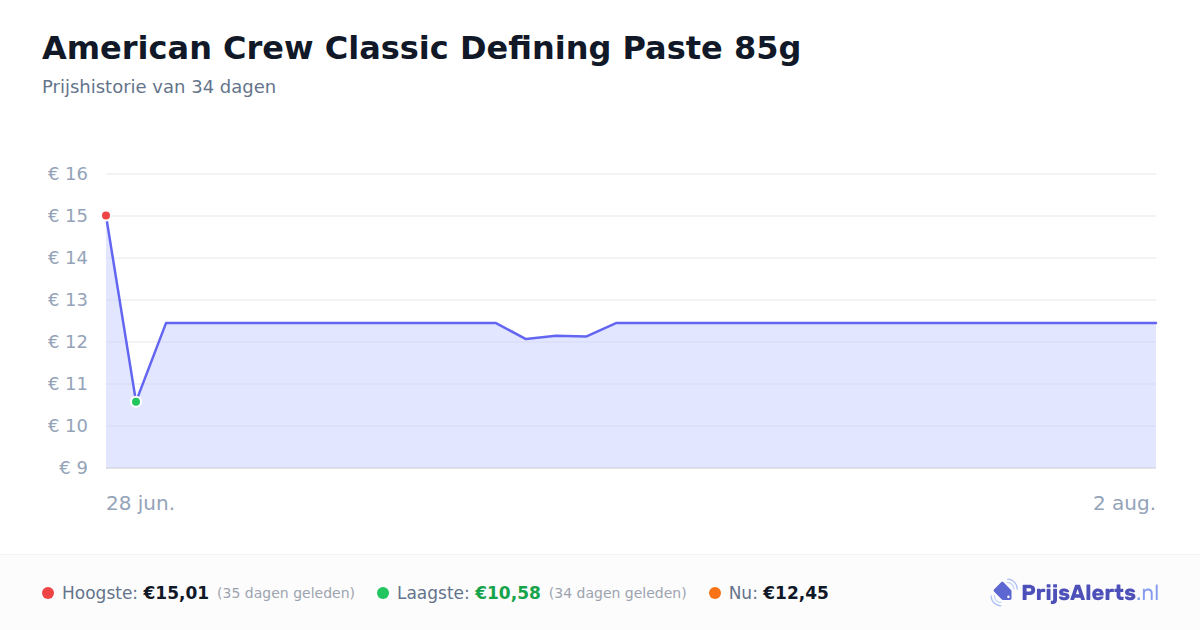This screenshot has width=1200, height=630.
Task: Click the current price value €12,45
Action: tap(796, 593)
